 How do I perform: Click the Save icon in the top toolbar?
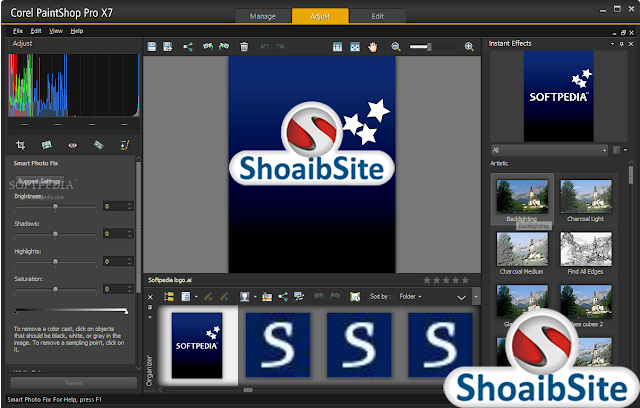pos(152,47)
